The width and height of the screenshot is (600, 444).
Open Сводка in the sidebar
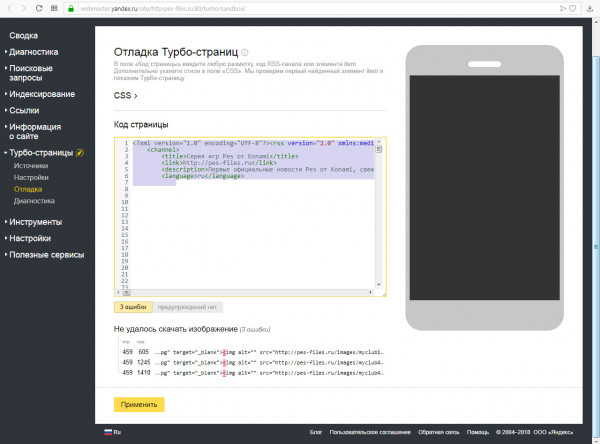[23, 36]
